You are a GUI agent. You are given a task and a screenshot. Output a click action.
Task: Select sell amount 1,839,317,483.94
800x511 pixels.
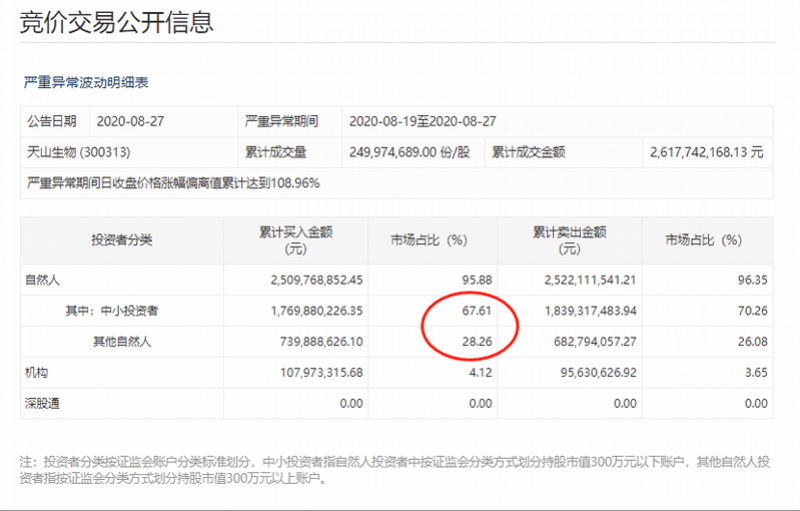(x=590, y=311)
